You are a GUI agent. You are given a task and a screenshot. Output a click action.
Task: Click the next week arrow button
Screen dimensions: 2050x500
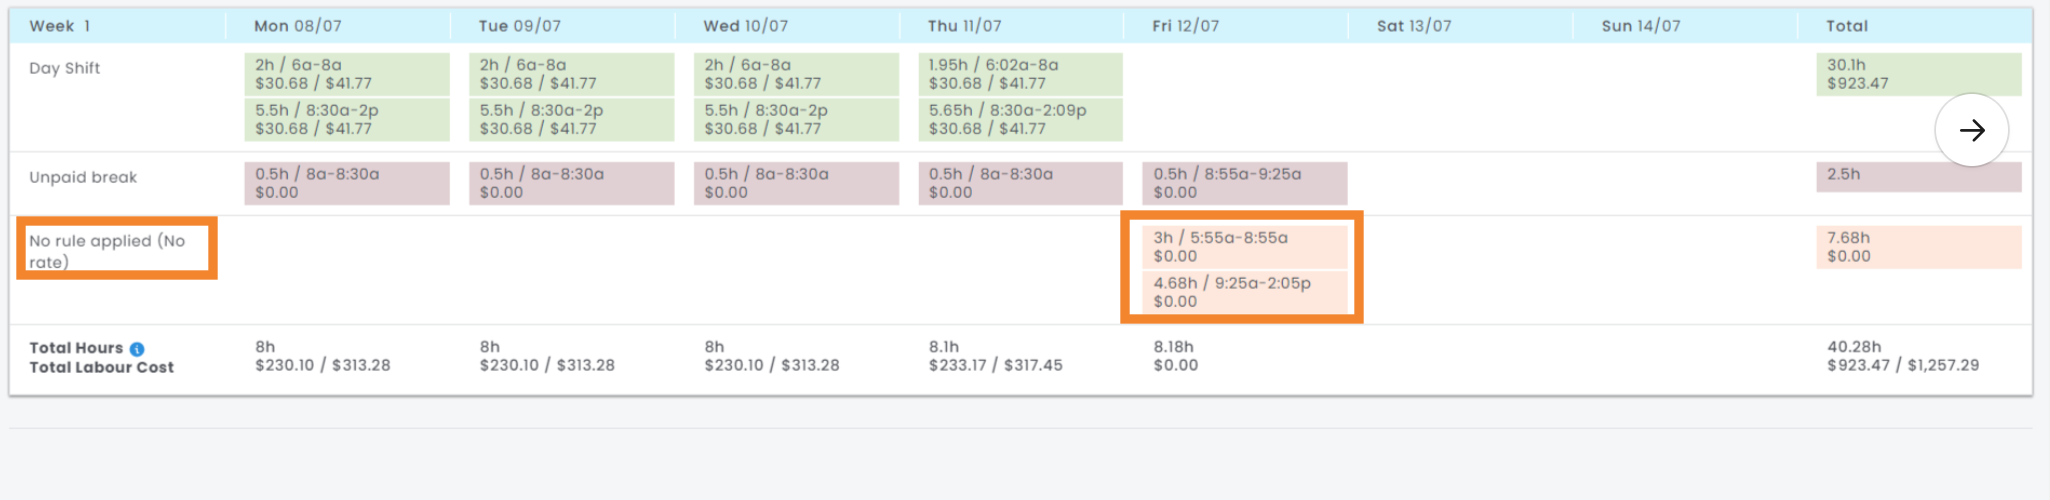pyautogui.click(x=1971, y=130)
